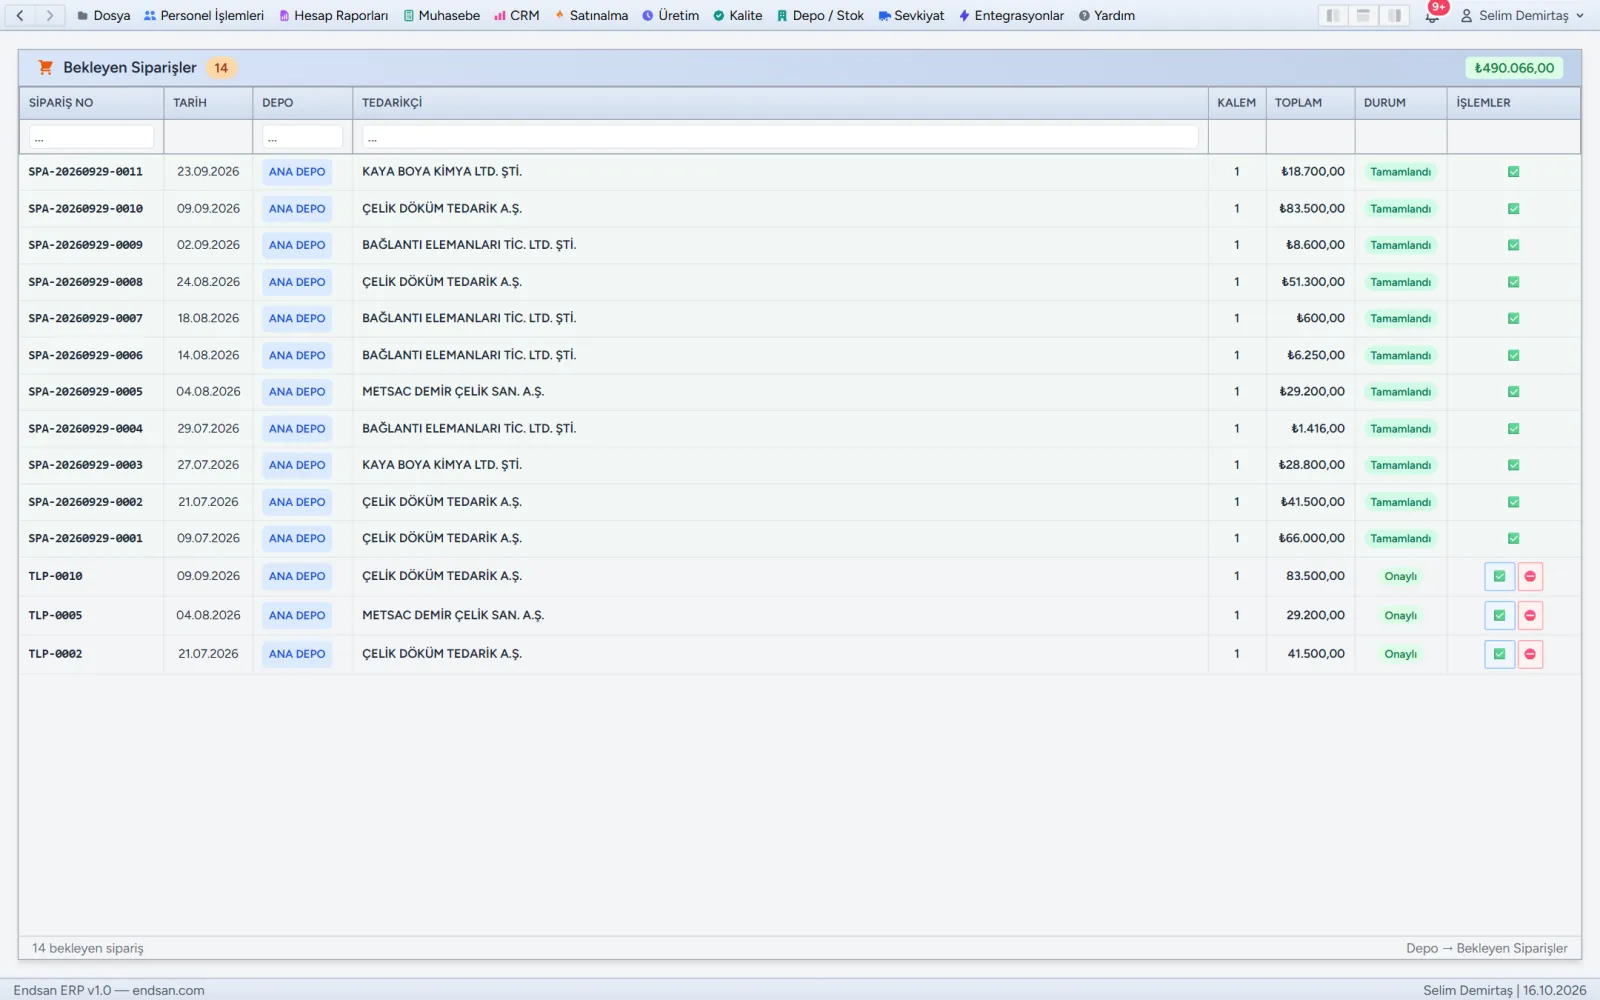The height and width of the screenshot is (1000, 1600).
Task: Click the 14 pending orders count badge
Action: pos(221,68)
